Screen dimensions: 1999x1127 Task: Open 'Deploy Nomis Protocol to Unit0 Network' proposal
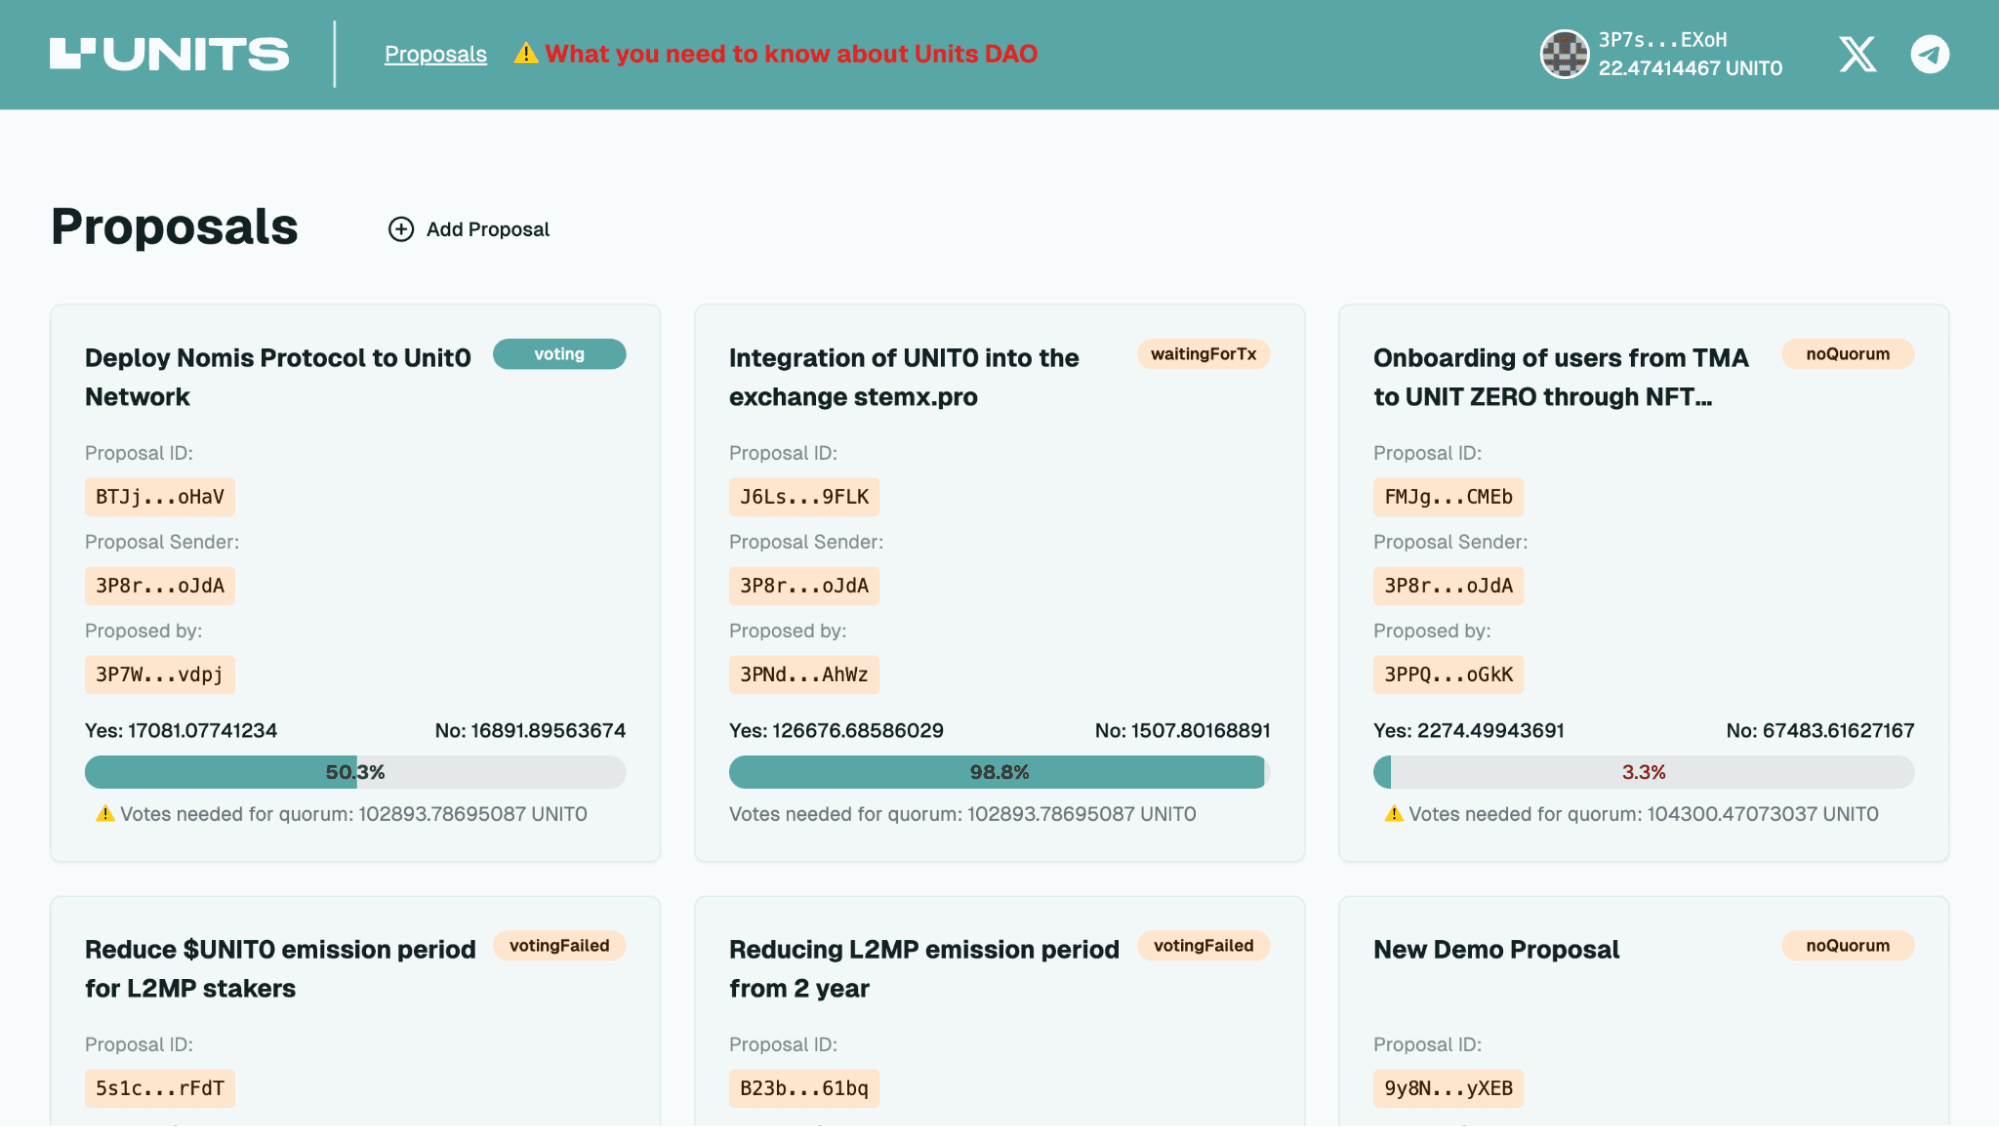tap(278, 377)
